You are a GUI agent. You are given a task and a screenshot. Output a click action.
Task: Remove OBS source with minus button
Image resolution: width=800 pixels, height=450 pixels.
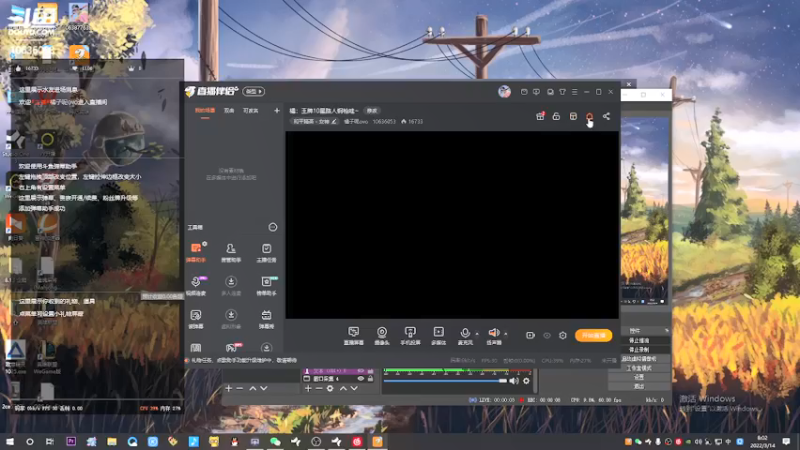319,389
